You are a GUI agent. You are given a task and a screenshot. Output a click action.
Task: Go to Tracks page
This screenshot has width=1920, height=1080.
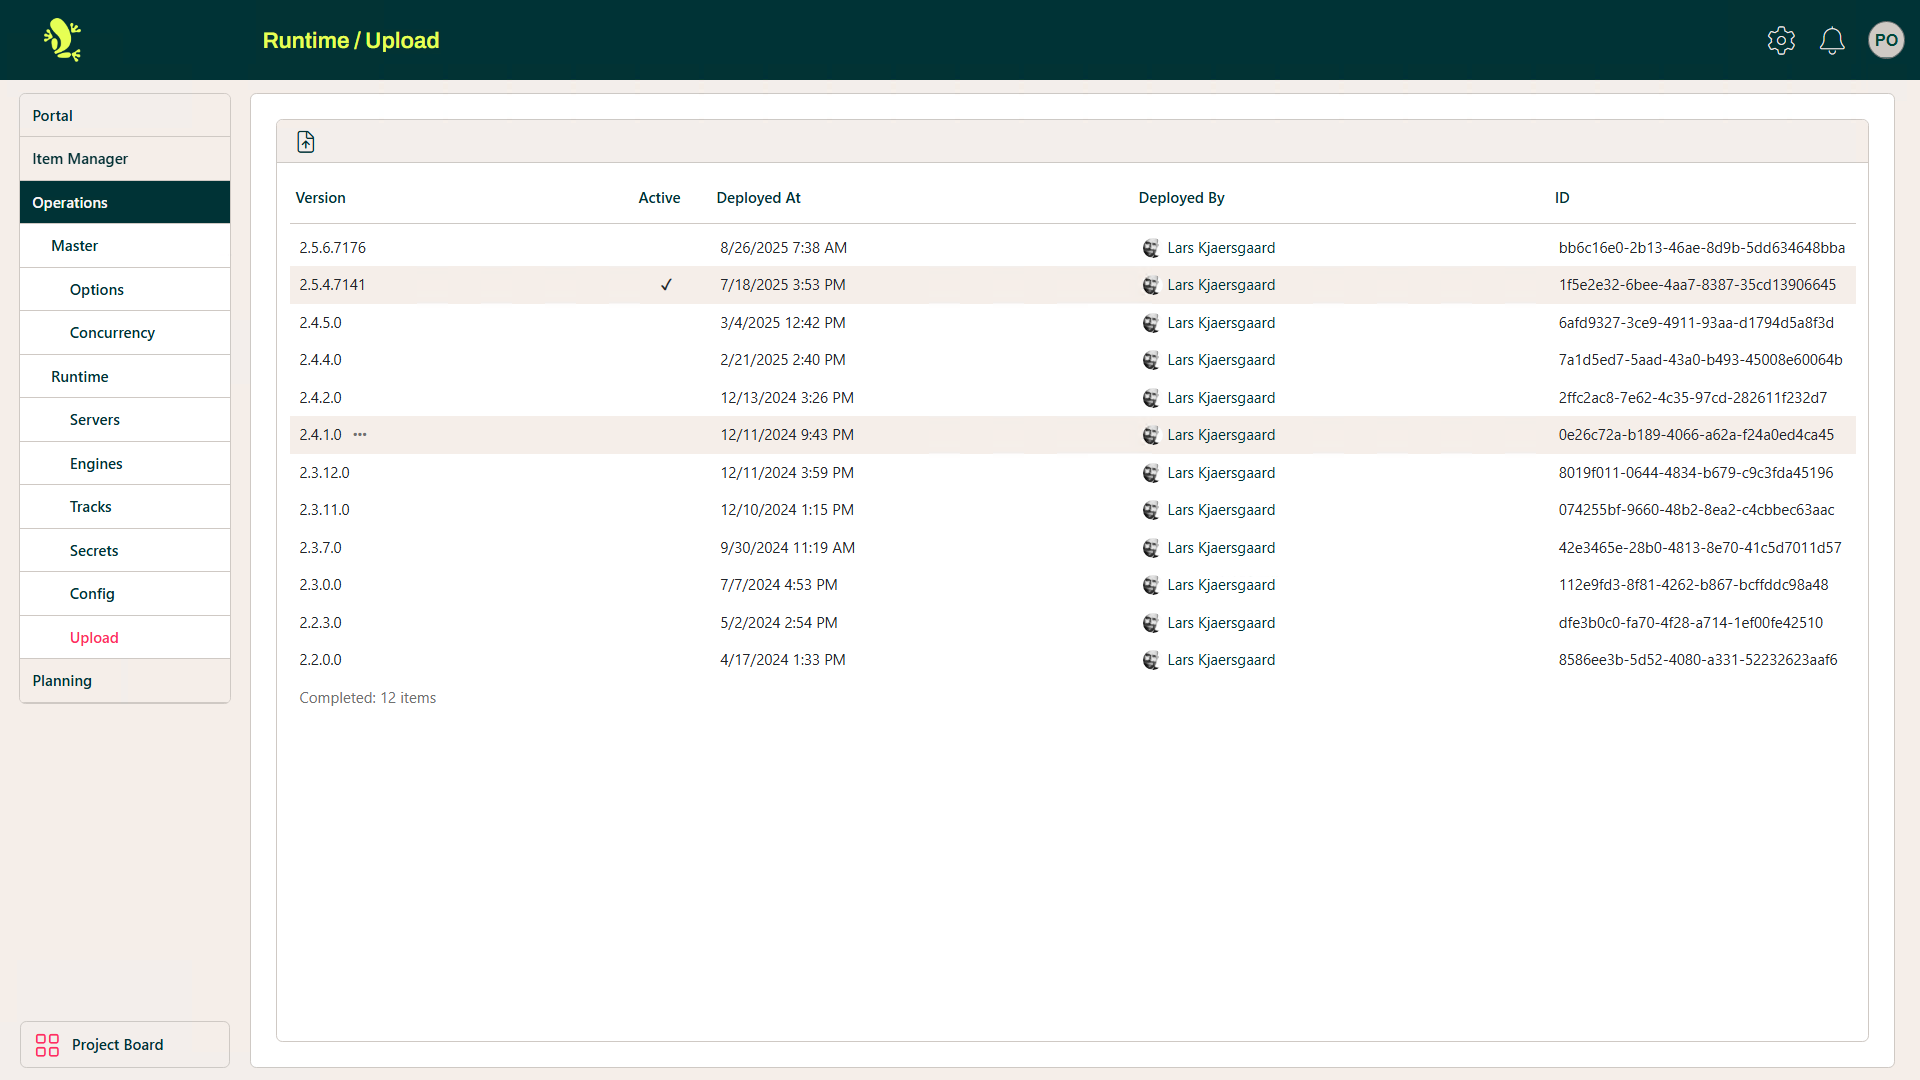[125, 507]
